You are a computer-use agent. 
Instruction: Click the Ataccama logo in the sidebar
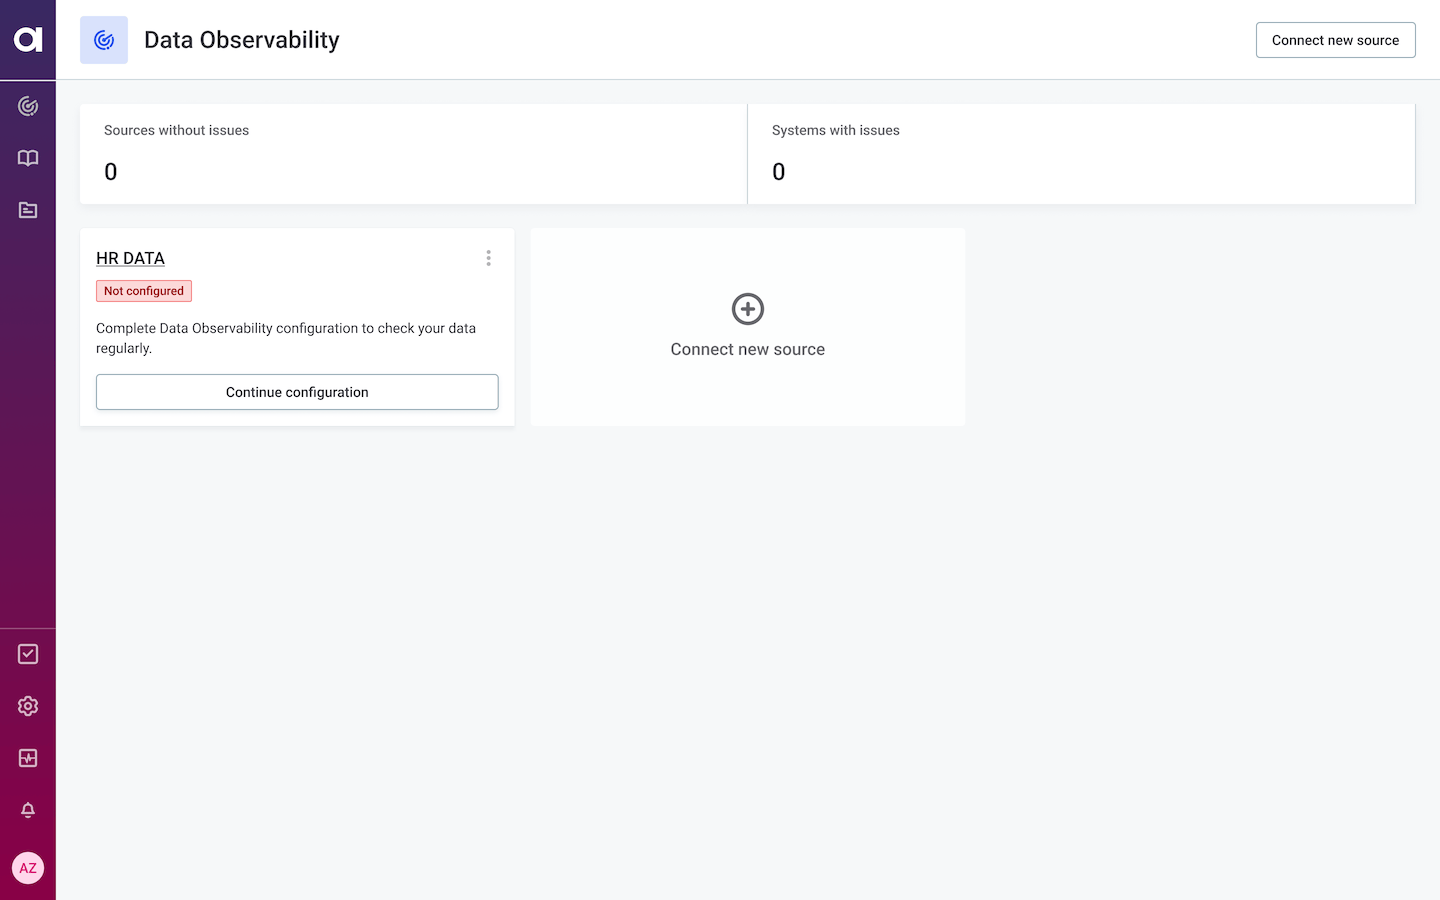(x=28, y=39)
